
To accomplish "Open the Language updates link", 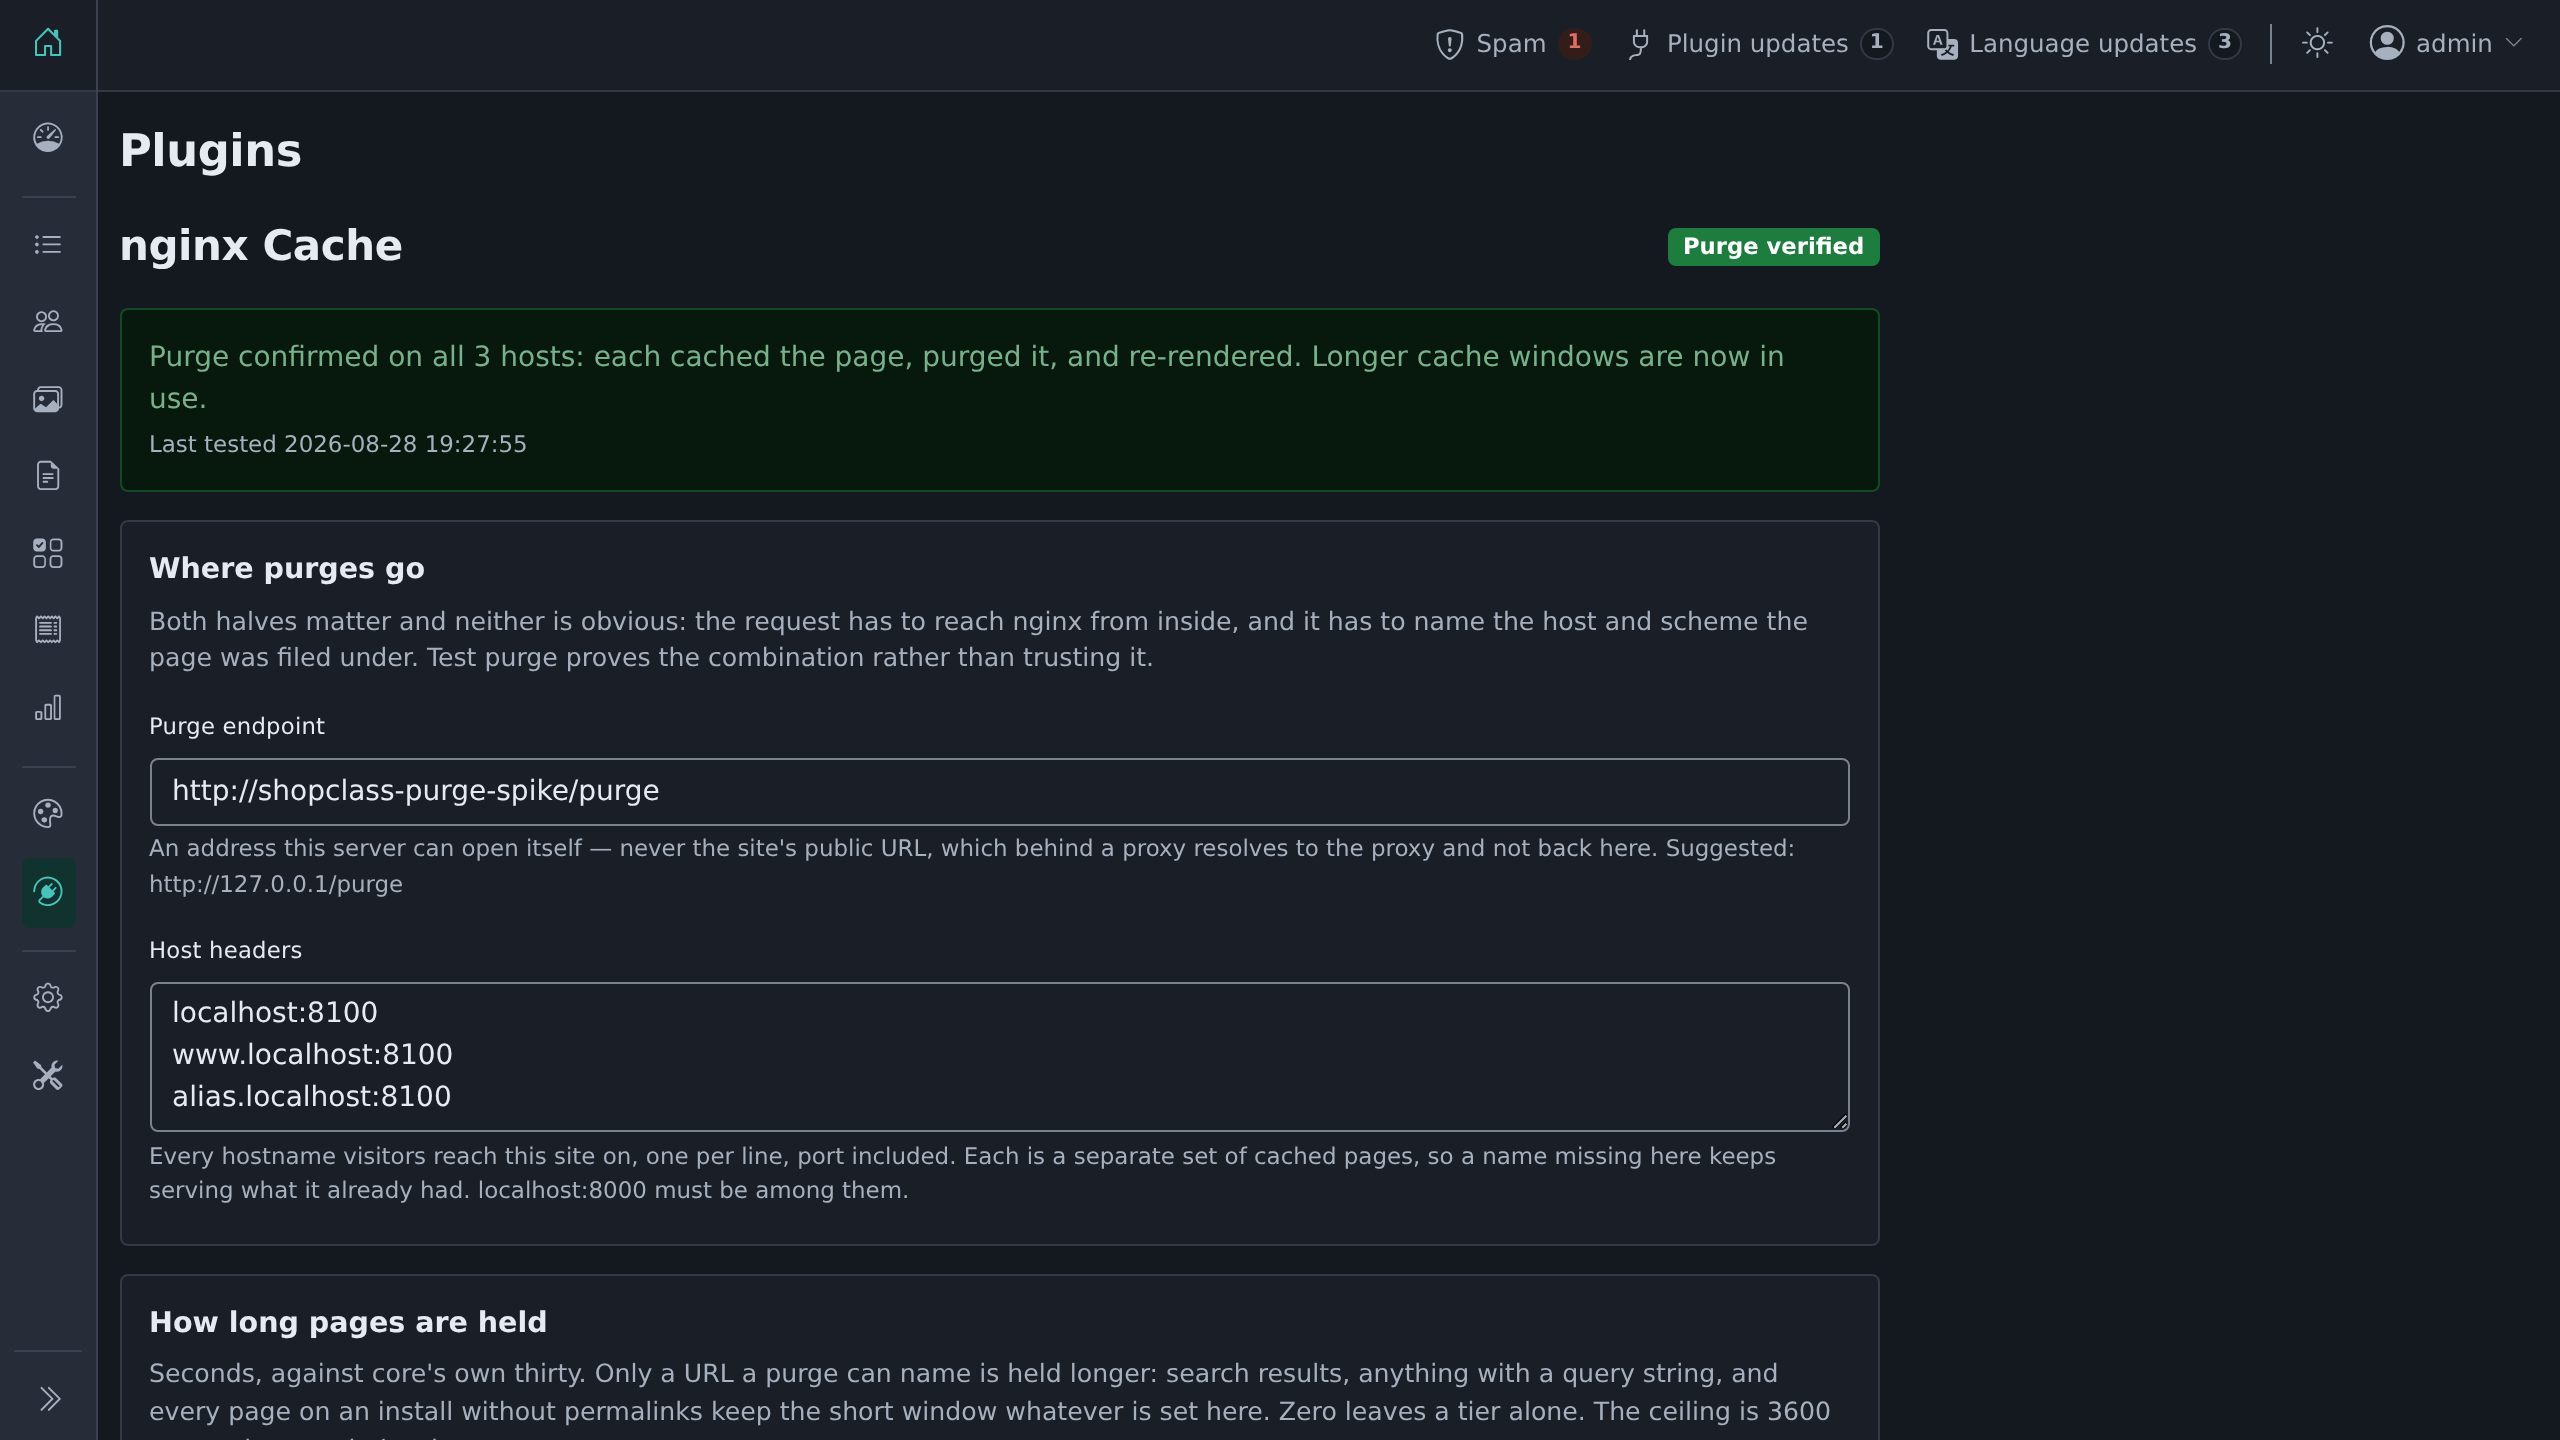I will (x=2084, y=44).
